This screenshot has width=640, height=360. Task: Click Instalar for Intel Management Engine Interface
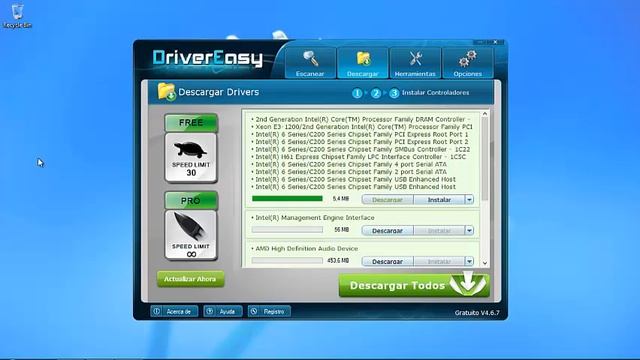[439, 231]
